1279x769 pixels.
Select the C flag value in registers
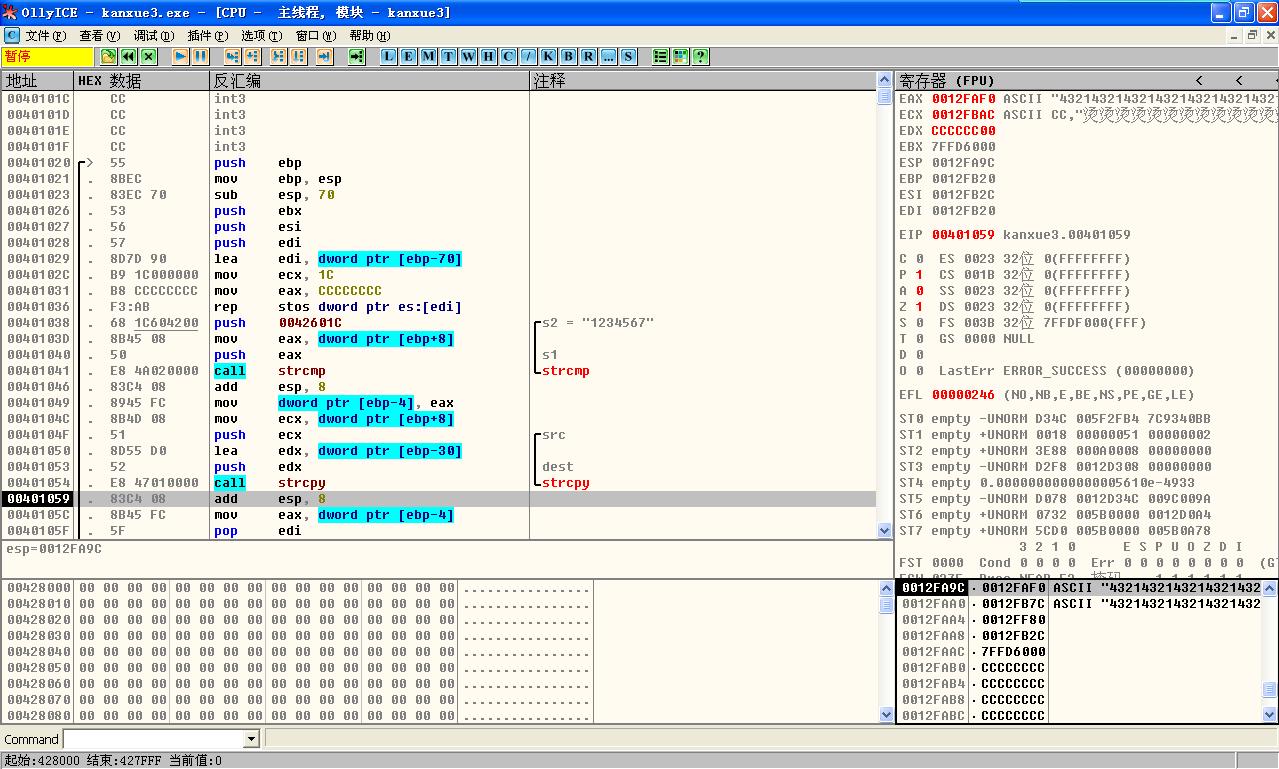[919, 259]
